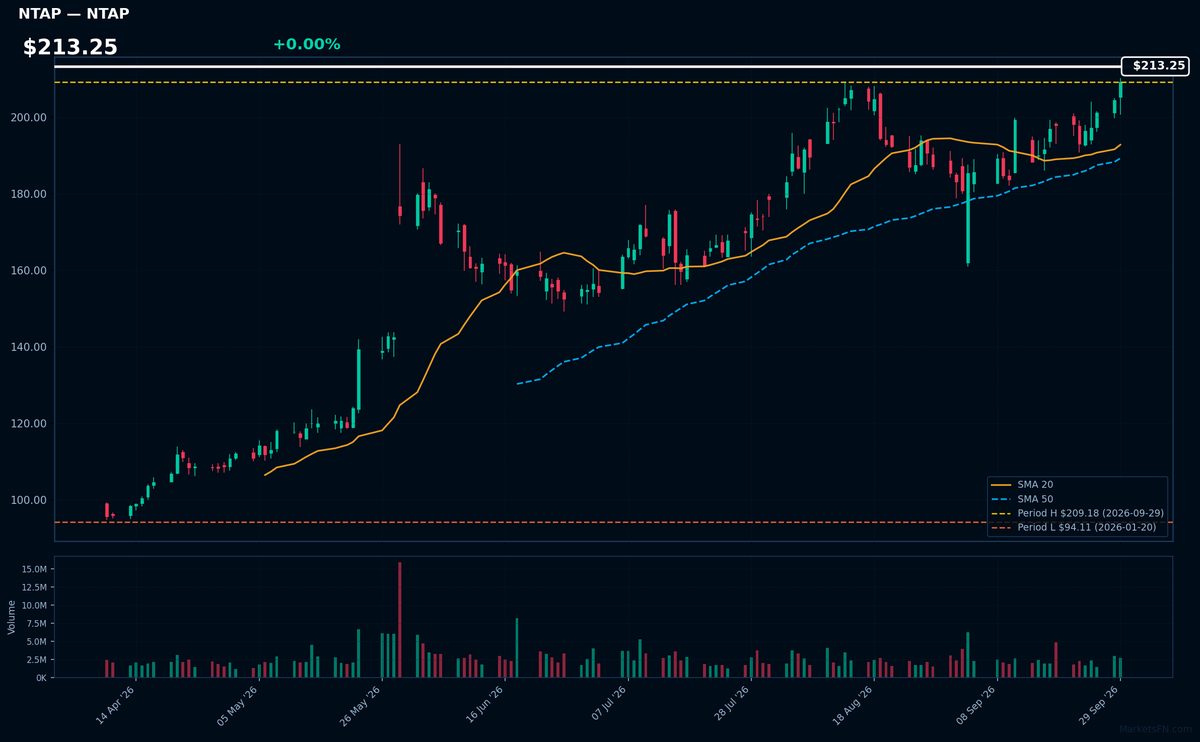Click the 180.00 price axis label
Viewport: 1200px width, 742px height.
click(31, 194)
